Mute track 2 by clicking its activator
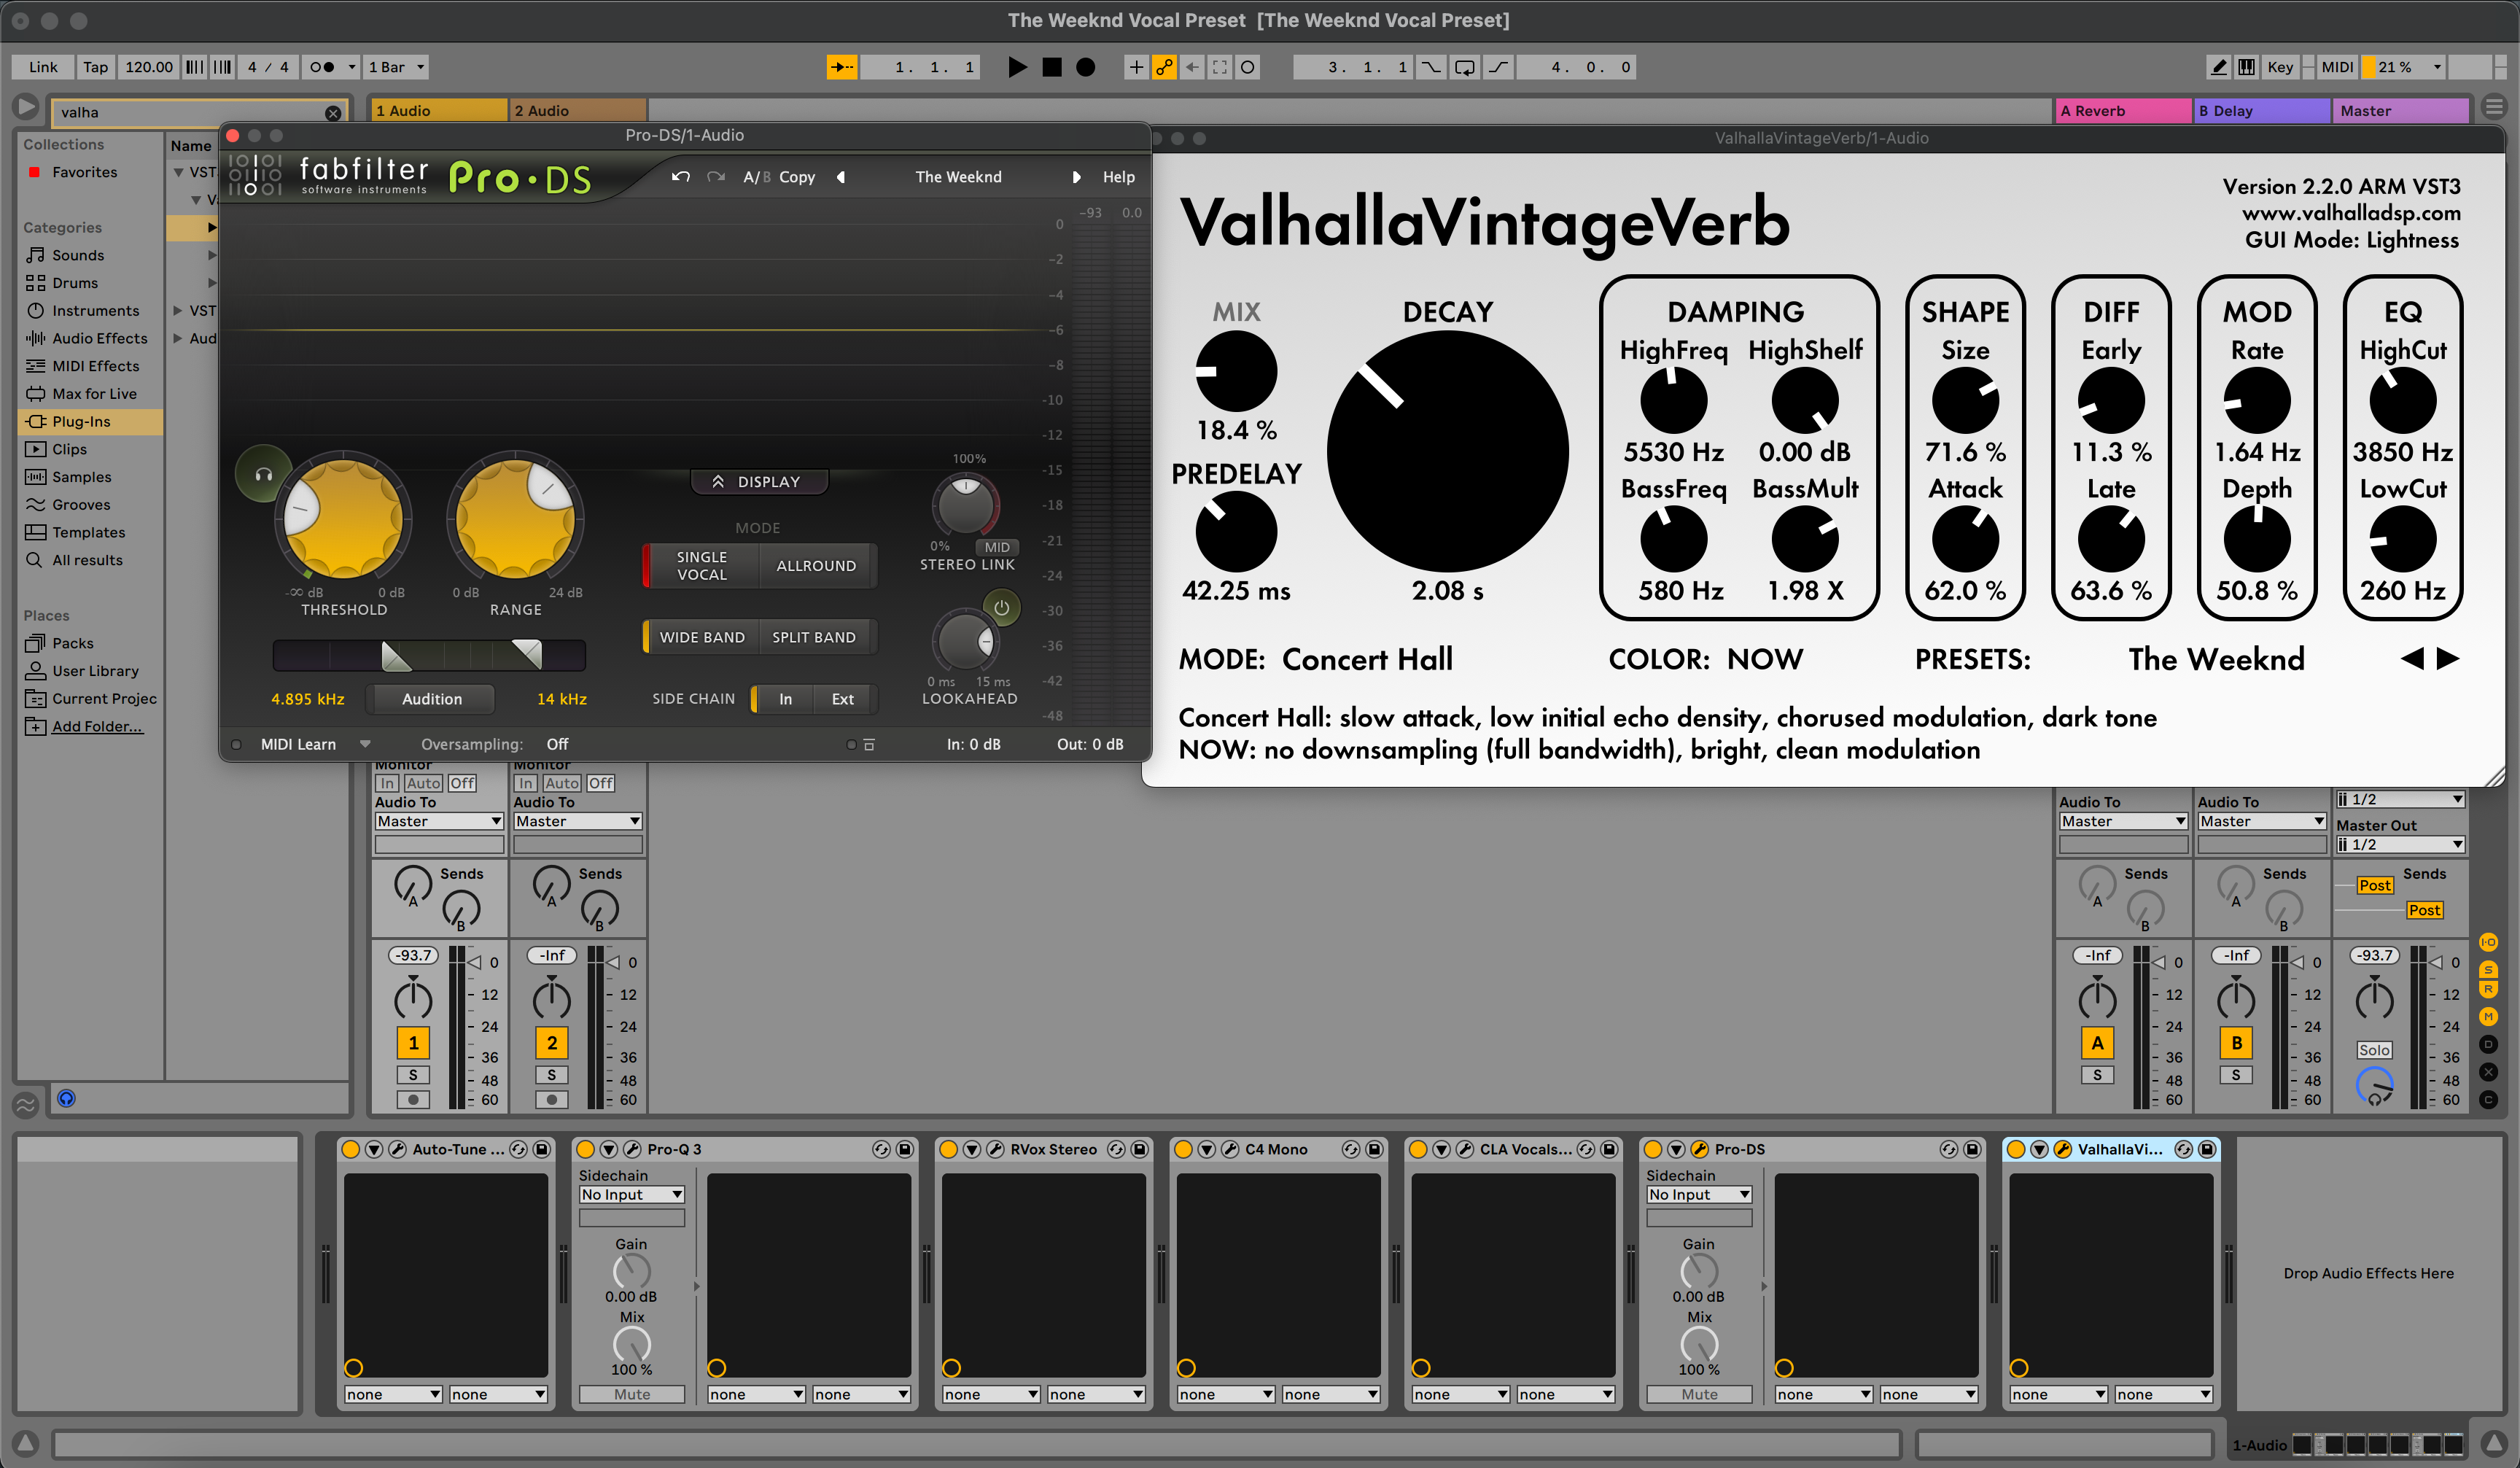Image resolution: width=2520 pixels, height=1468 pixels. [551, 1043]
